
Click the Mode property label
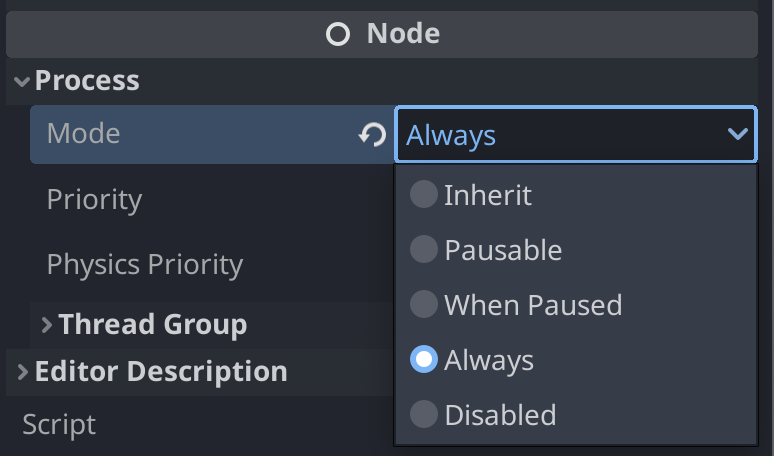click(x=83, y=134)
